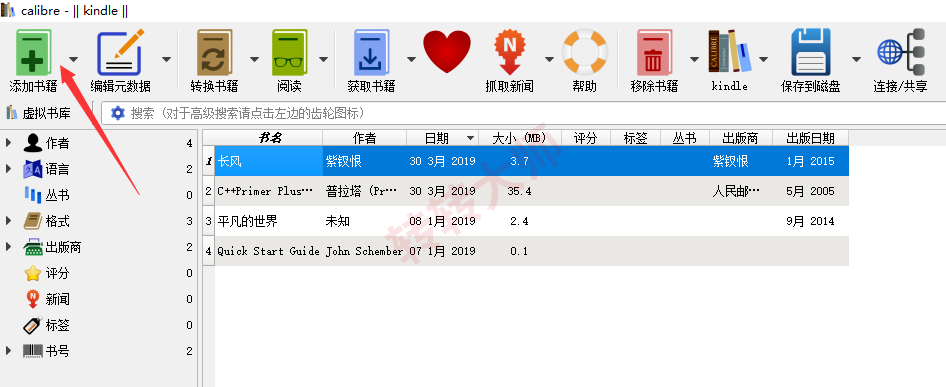Open the dropdown arrow beside Remove books
This screenshot has height=387, width=946.
(694, 59)
